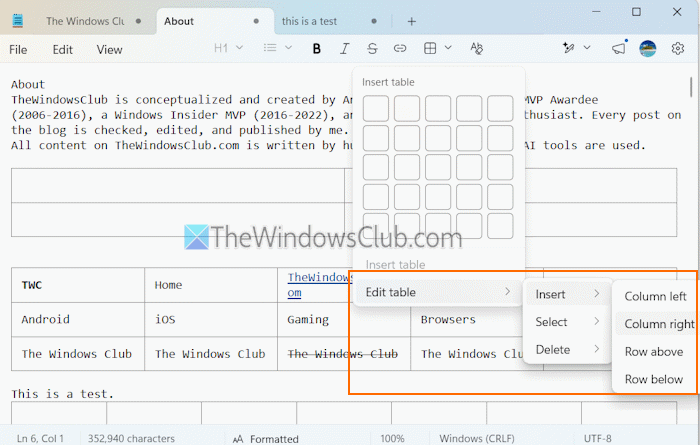The height and width of the screenshot is (445, 700).
Task: Click the Notepad app icon in title bar
Action: click(17, 21)
